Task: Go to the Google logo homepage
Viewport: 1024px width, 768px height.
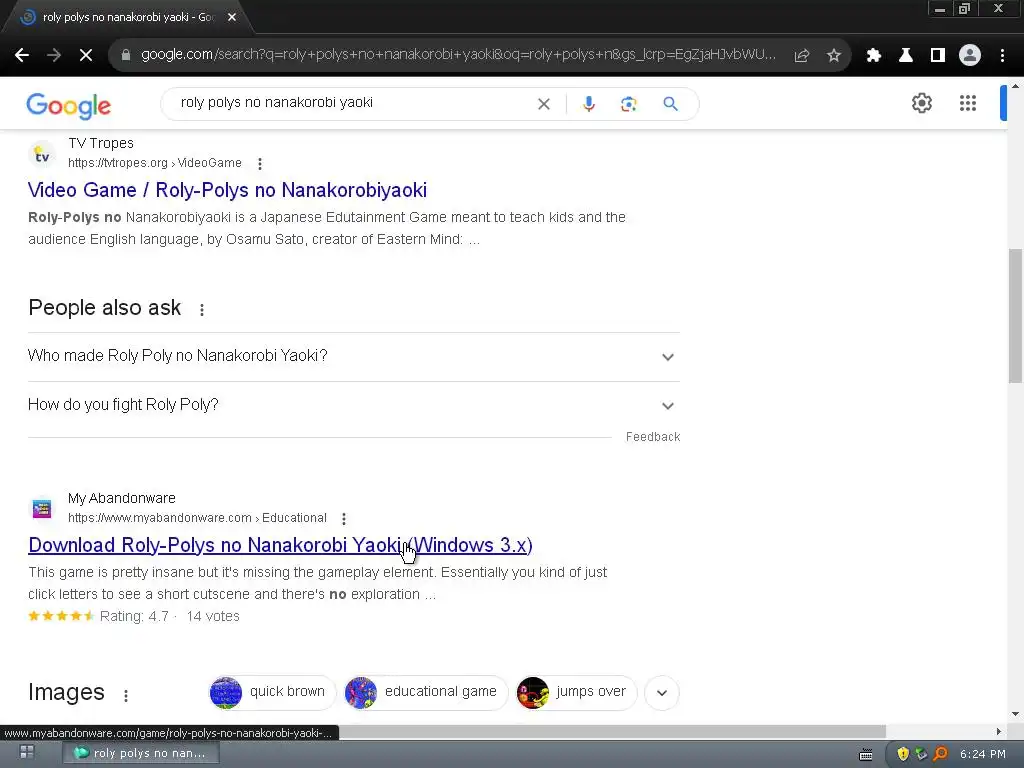Action: 69,105
